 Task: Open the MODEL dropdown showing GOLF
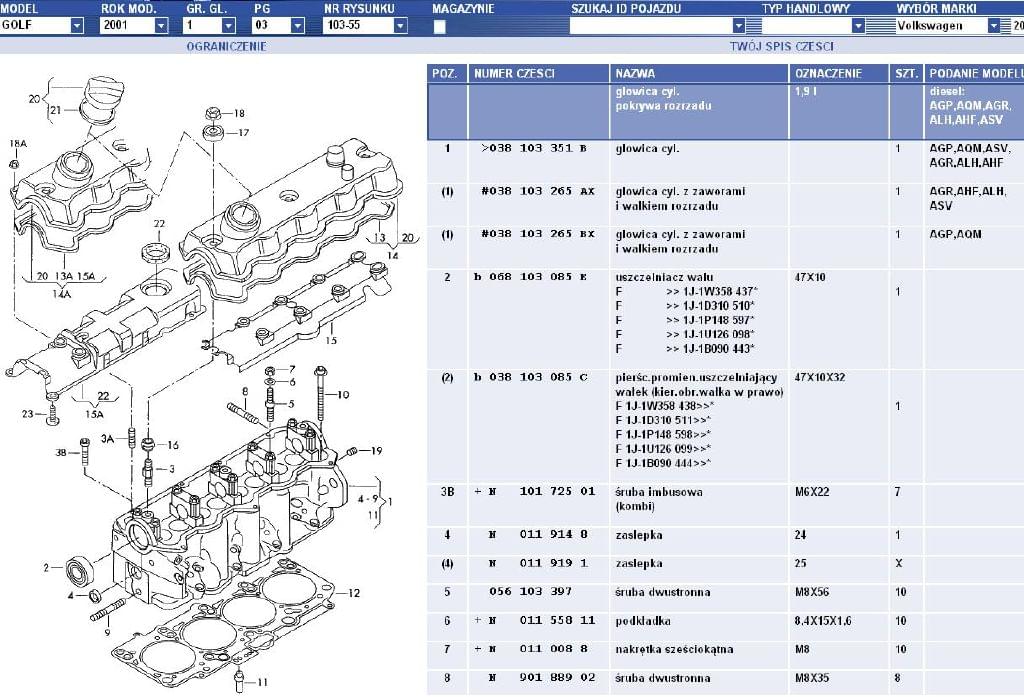click(77, 26)
